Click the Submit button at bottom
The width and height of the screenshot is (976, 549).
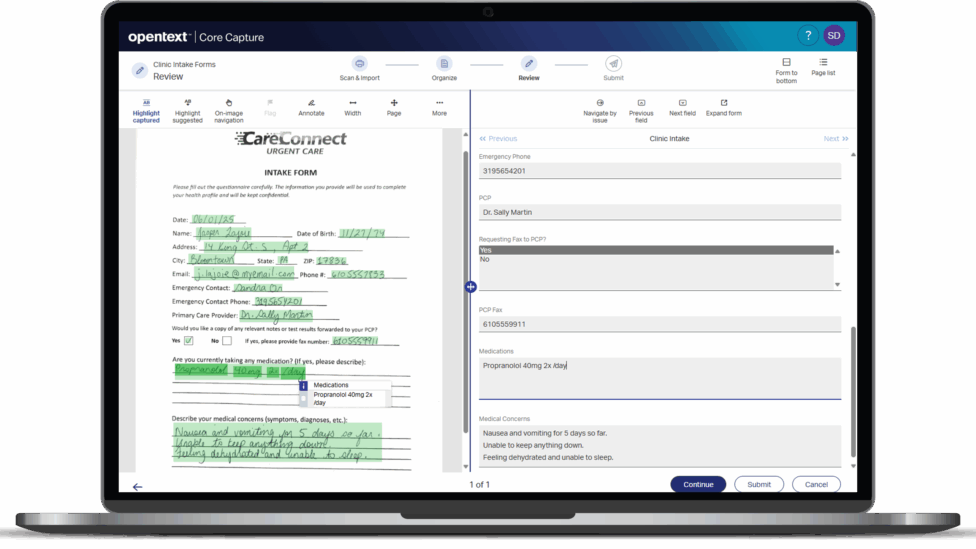759,484
